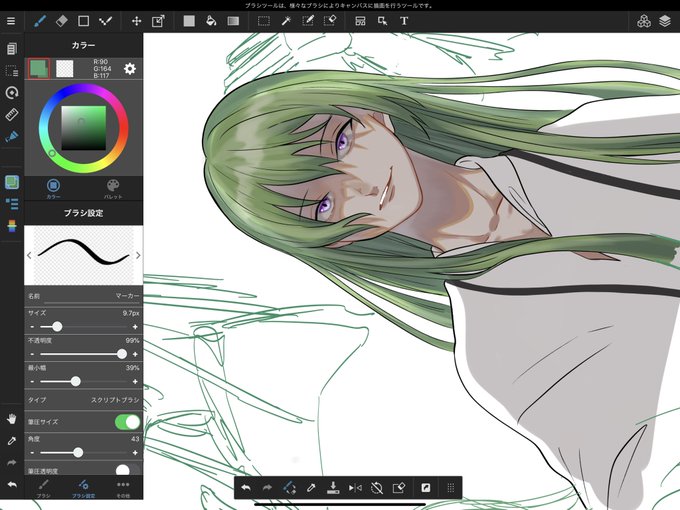Image resolution: width=680 pixels, height=510 pixels.
Task: Toggle the pressure opacity switch
Action: point(128,470)
